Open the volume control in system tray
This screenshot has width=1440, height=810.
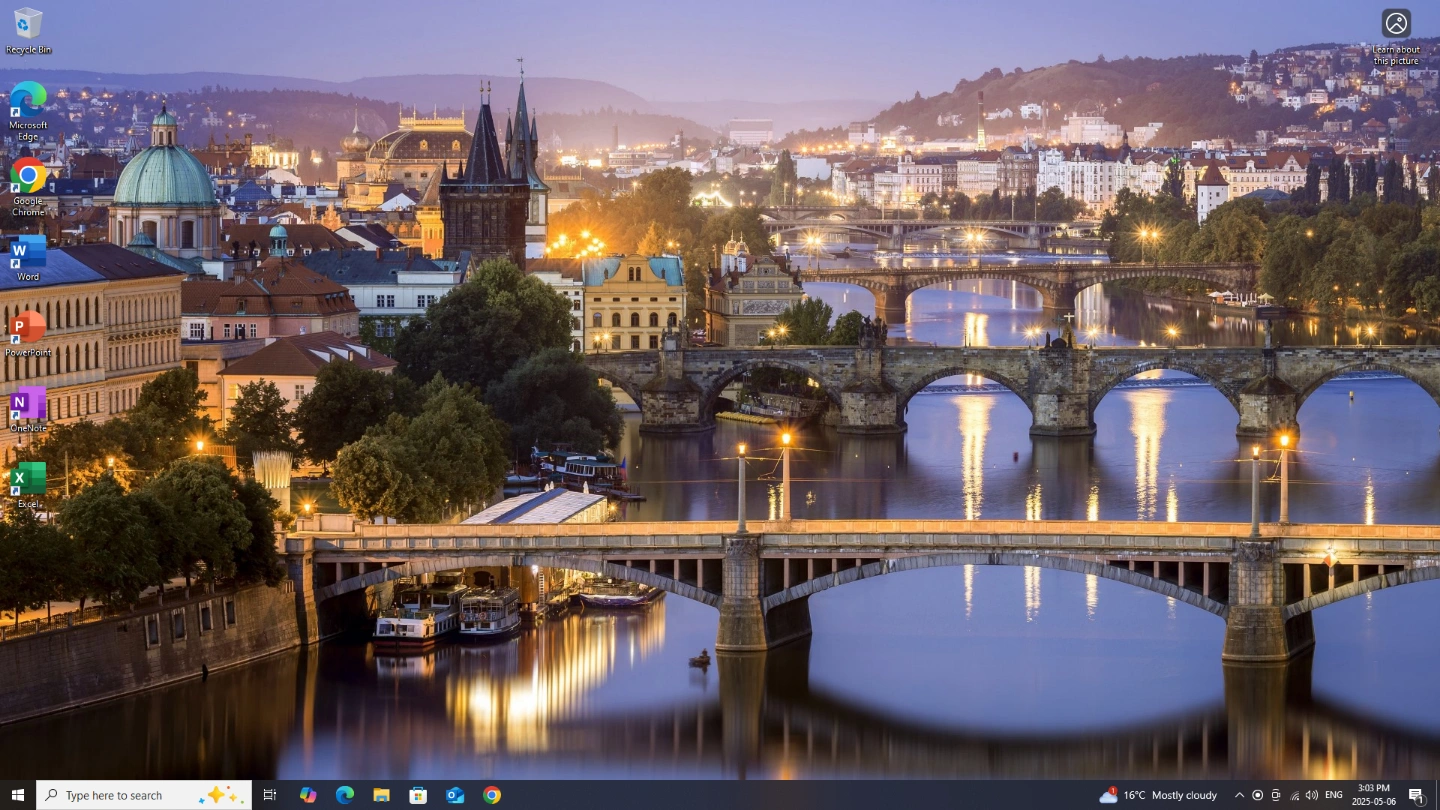1312,795
